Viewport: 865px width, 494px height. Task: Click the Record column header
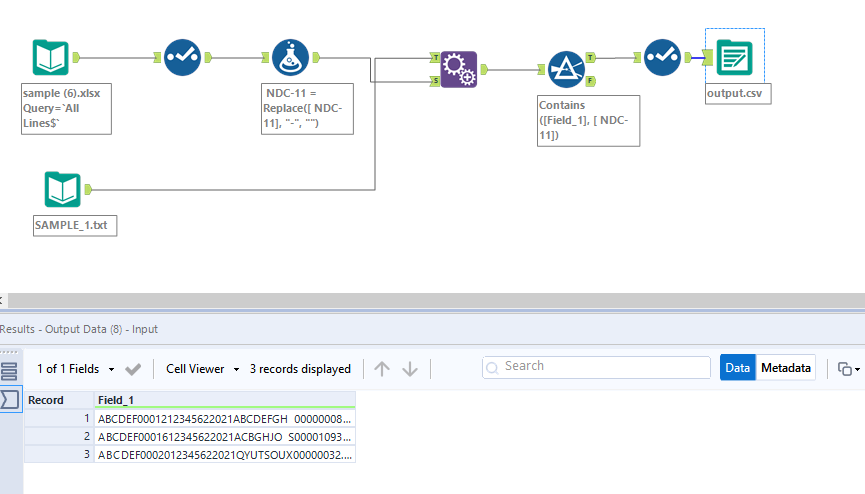[x=59, y=400]
